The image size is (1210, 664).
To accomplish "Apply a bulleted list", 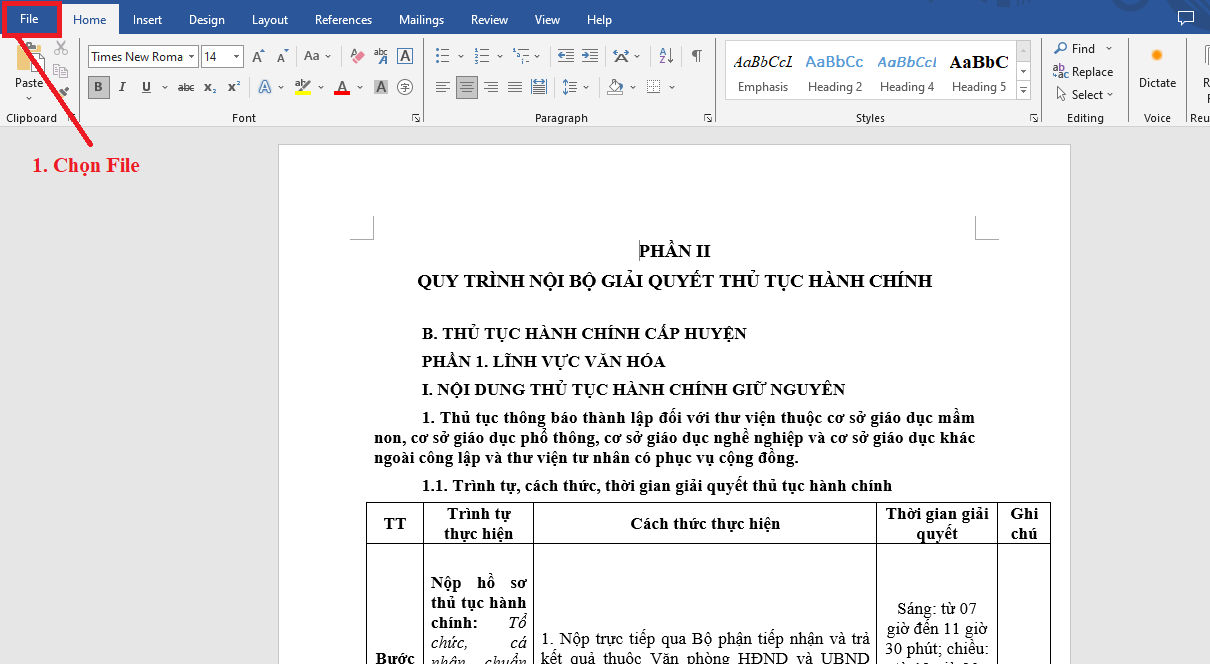I will [443, 56].
